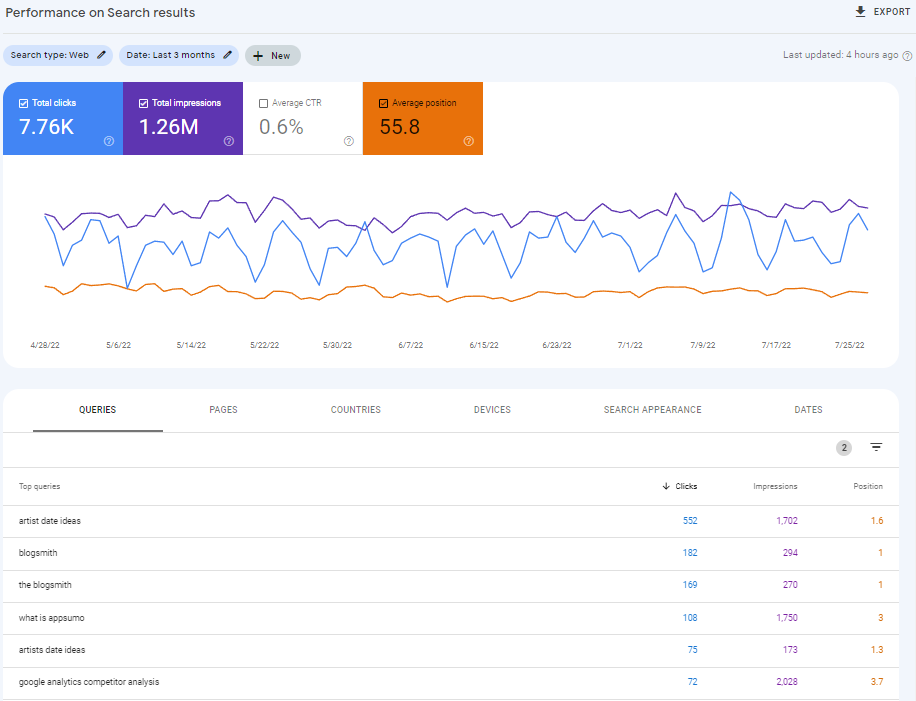
Task: Open help icon in Total impressions card
Action: (228, 141)
